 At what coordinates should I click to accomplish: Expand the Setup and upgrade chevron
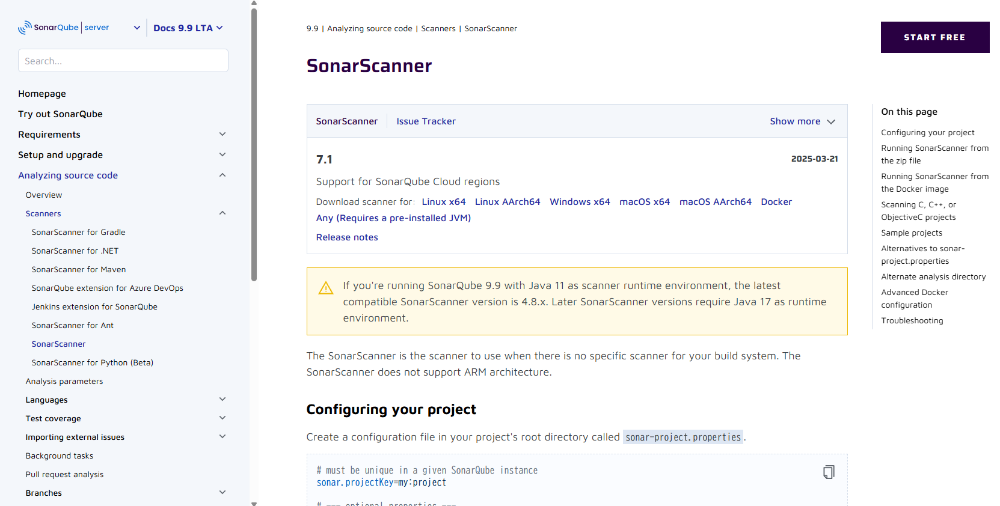coord(223,154)
